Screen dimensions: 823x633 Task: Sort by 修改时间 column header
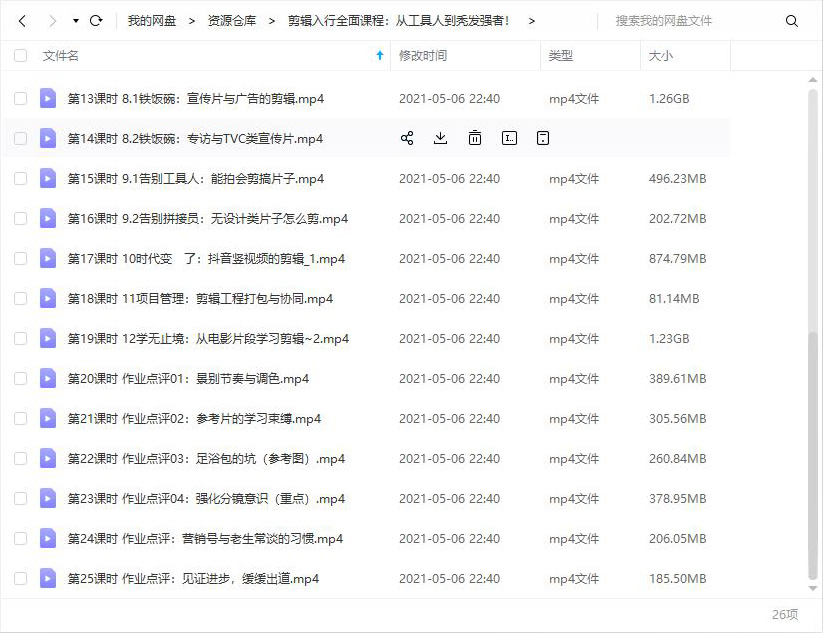tap(423, 55)
